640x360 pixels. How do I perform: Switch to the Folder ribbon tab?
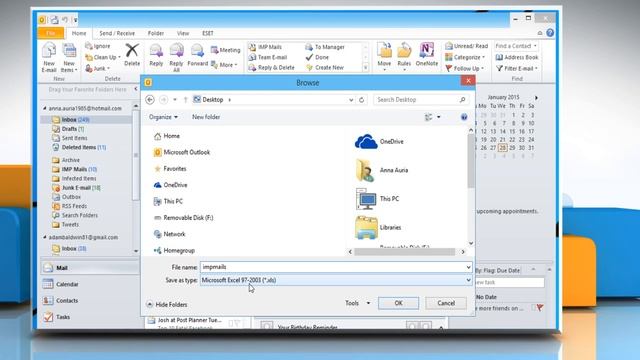pyautogui.click(x=156, y=33)
